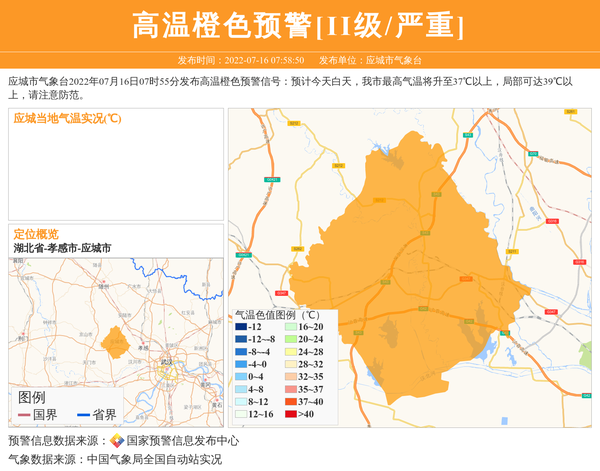The height and width of the screenshot is (471, 600).
Task: Pick the -12 dark blue legend swatch
Action: 241,327
